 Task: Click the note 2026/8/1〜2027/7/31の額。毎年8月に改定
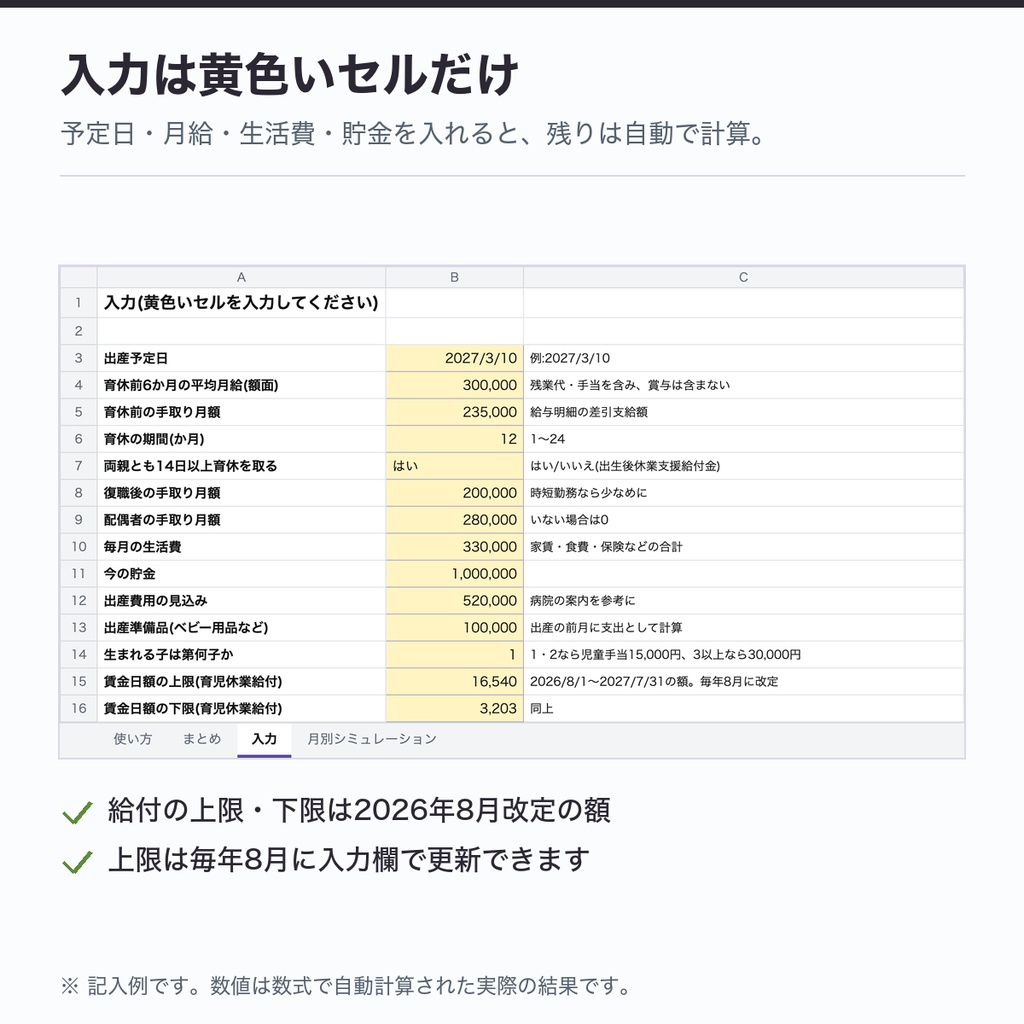click(x=654, y=681)
